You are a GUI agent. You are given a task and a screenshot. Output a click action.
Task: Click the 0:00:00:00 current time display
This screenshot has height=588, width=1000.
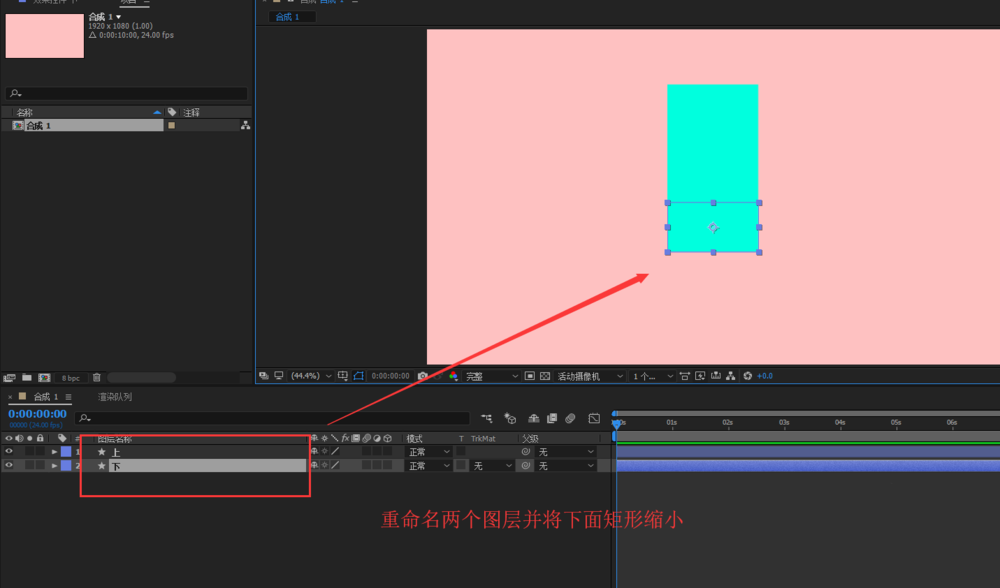tap(35, 413)
